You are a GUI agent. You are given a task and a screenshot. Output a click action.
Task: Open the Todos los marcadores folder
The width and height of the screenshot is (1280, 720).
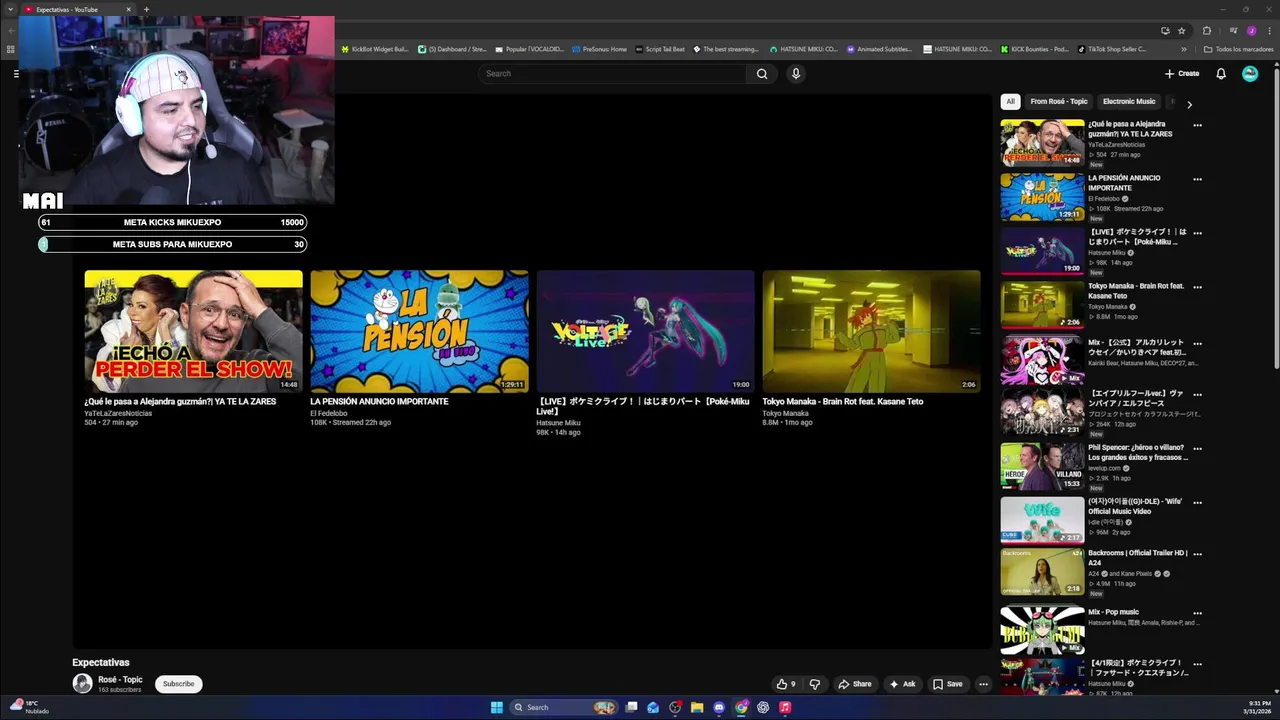(x=1238, y=49)
